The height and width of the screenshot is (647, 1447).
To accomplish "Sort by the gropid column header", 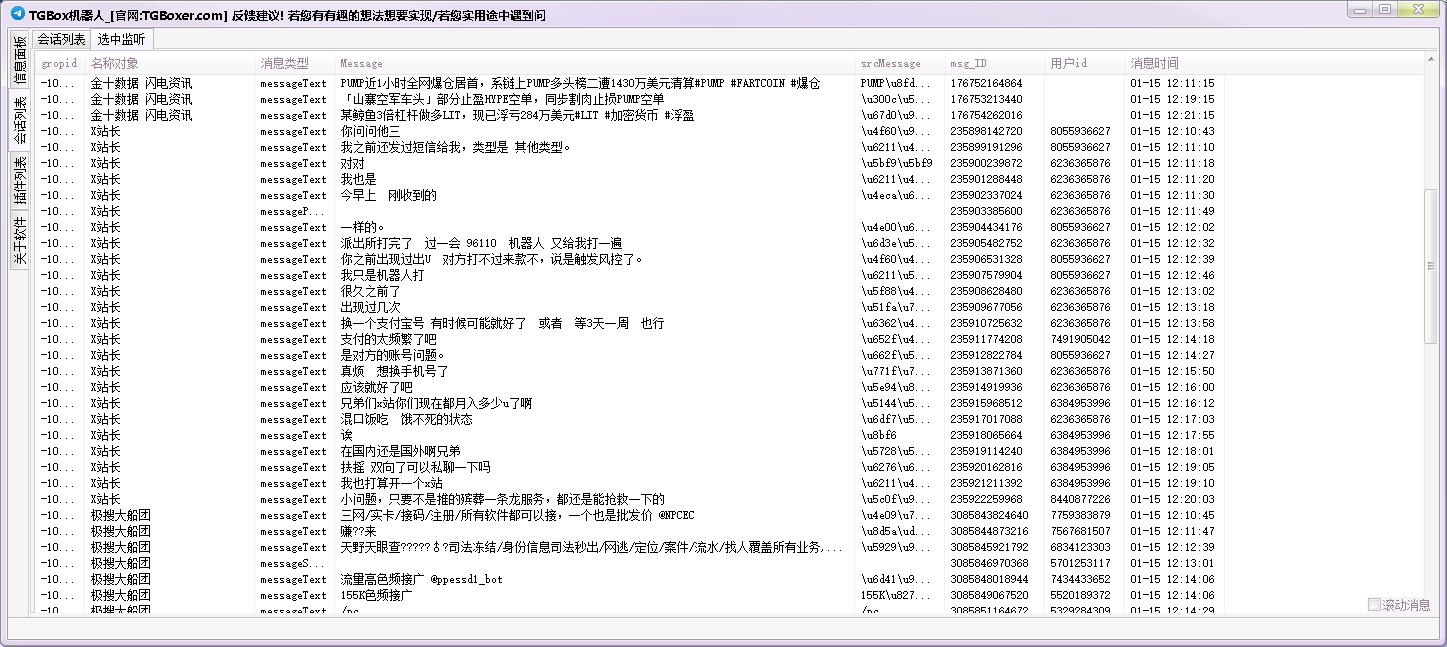I will pos(59,63).
